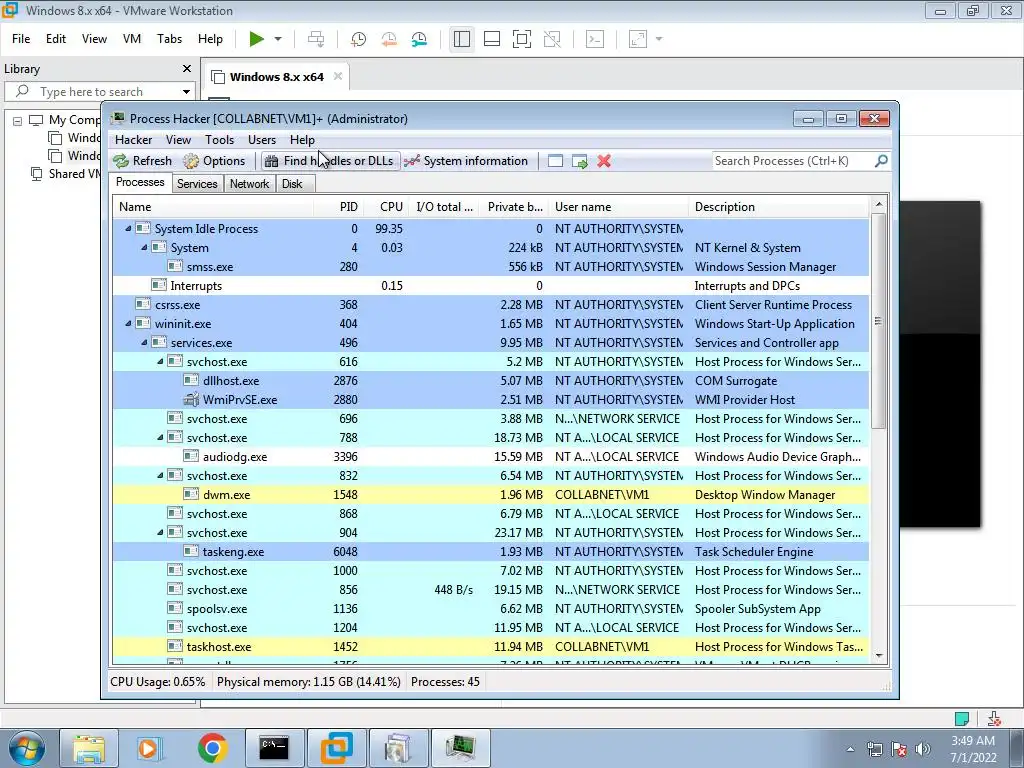The height and width of the screenshot is (768, 1024).
Task: Open the VMware File menu
Action: pyautogui.click(x=21, y=39)
